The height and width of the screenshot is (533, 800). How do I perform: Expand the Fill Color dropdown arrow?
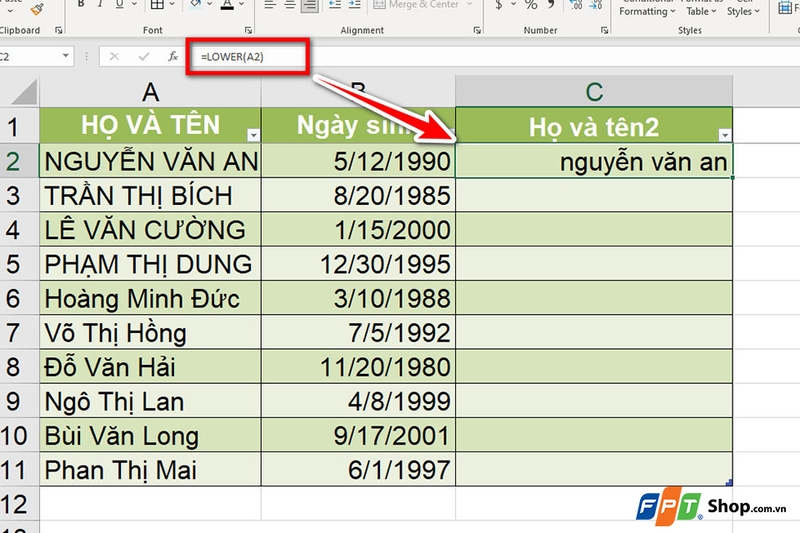pyautogui.click(x=211, y=4)
